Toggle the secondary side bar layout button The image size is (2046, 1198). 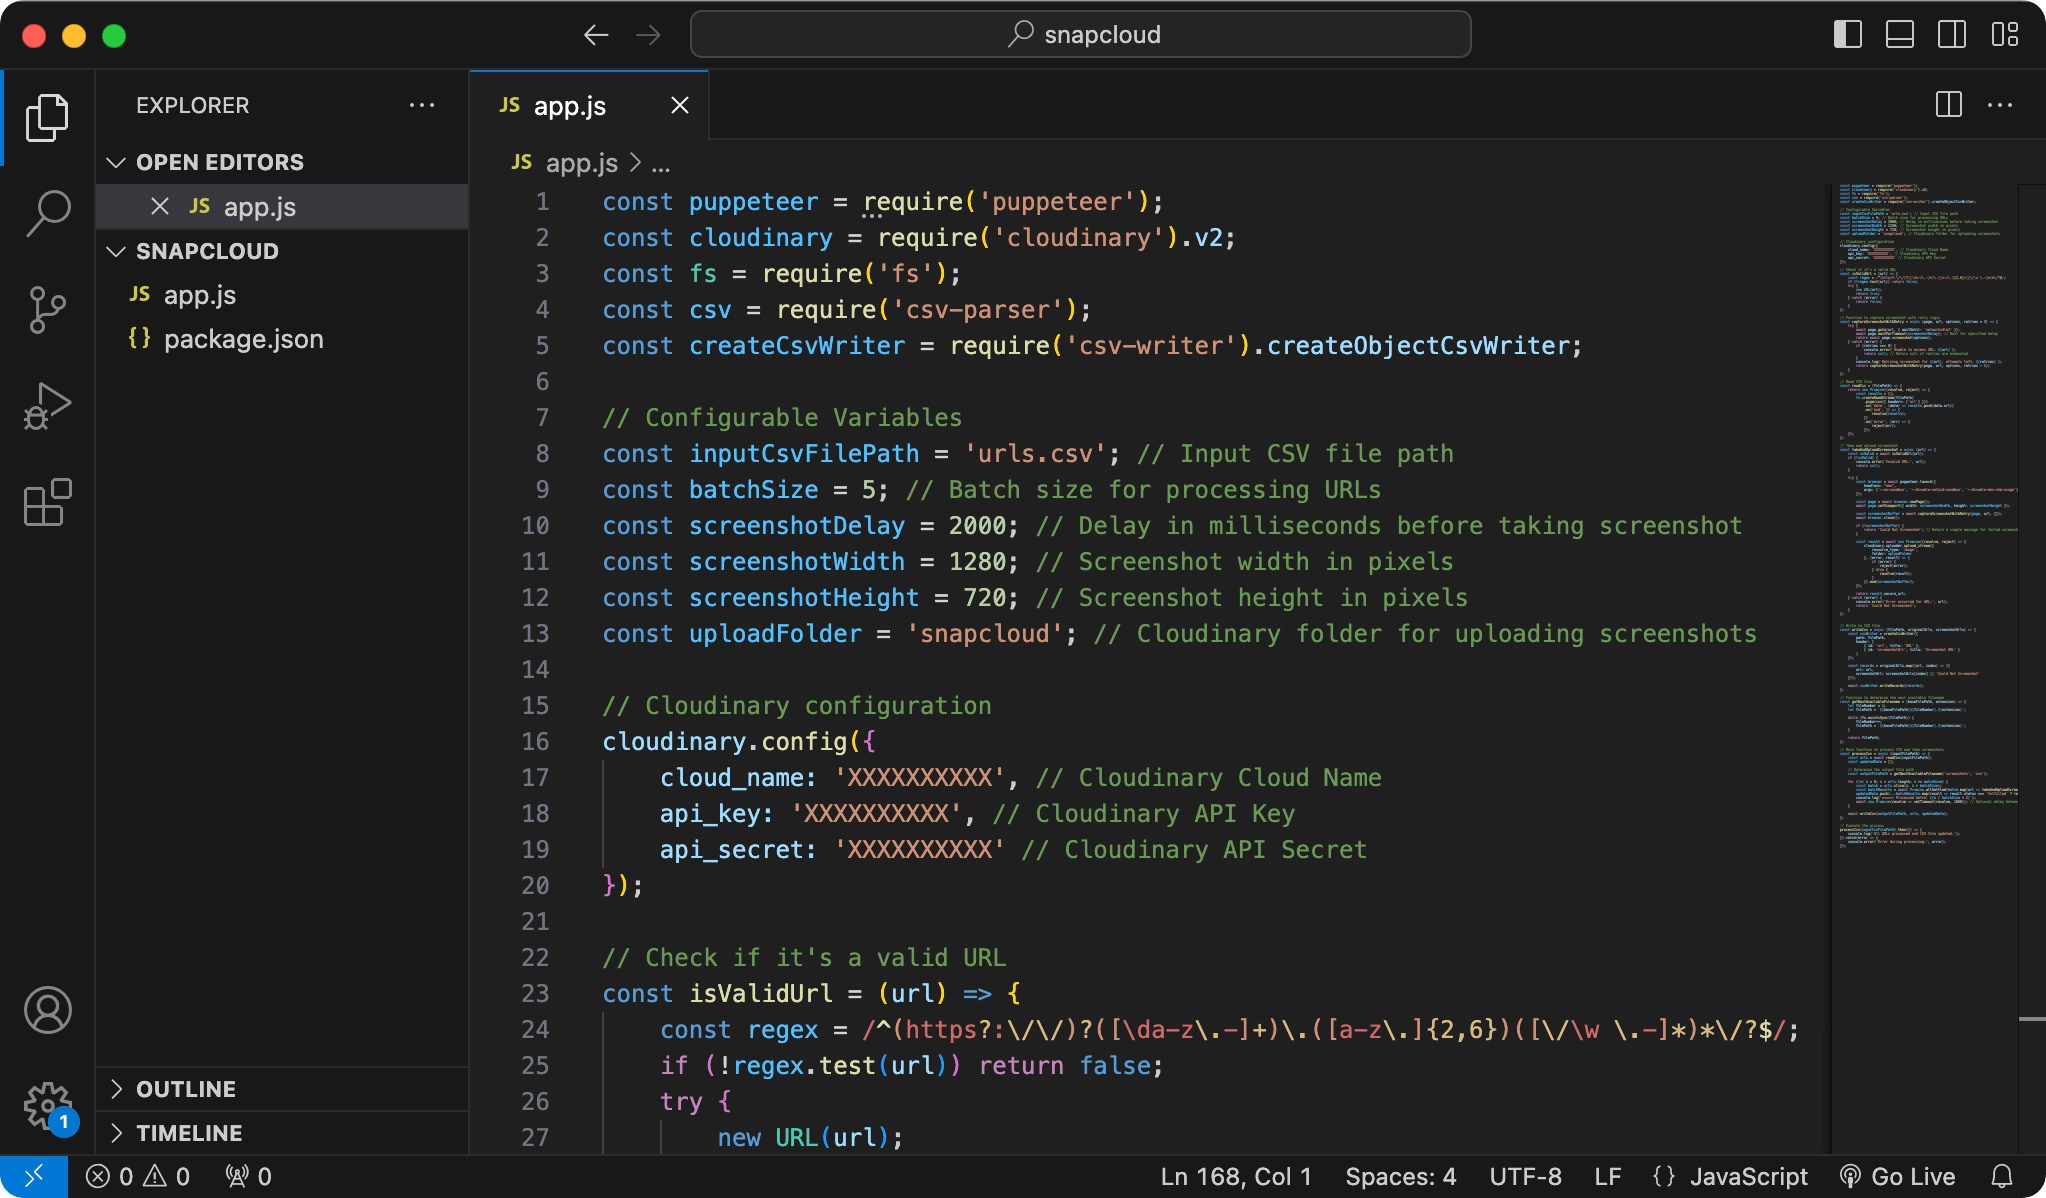pos(1951,35)
